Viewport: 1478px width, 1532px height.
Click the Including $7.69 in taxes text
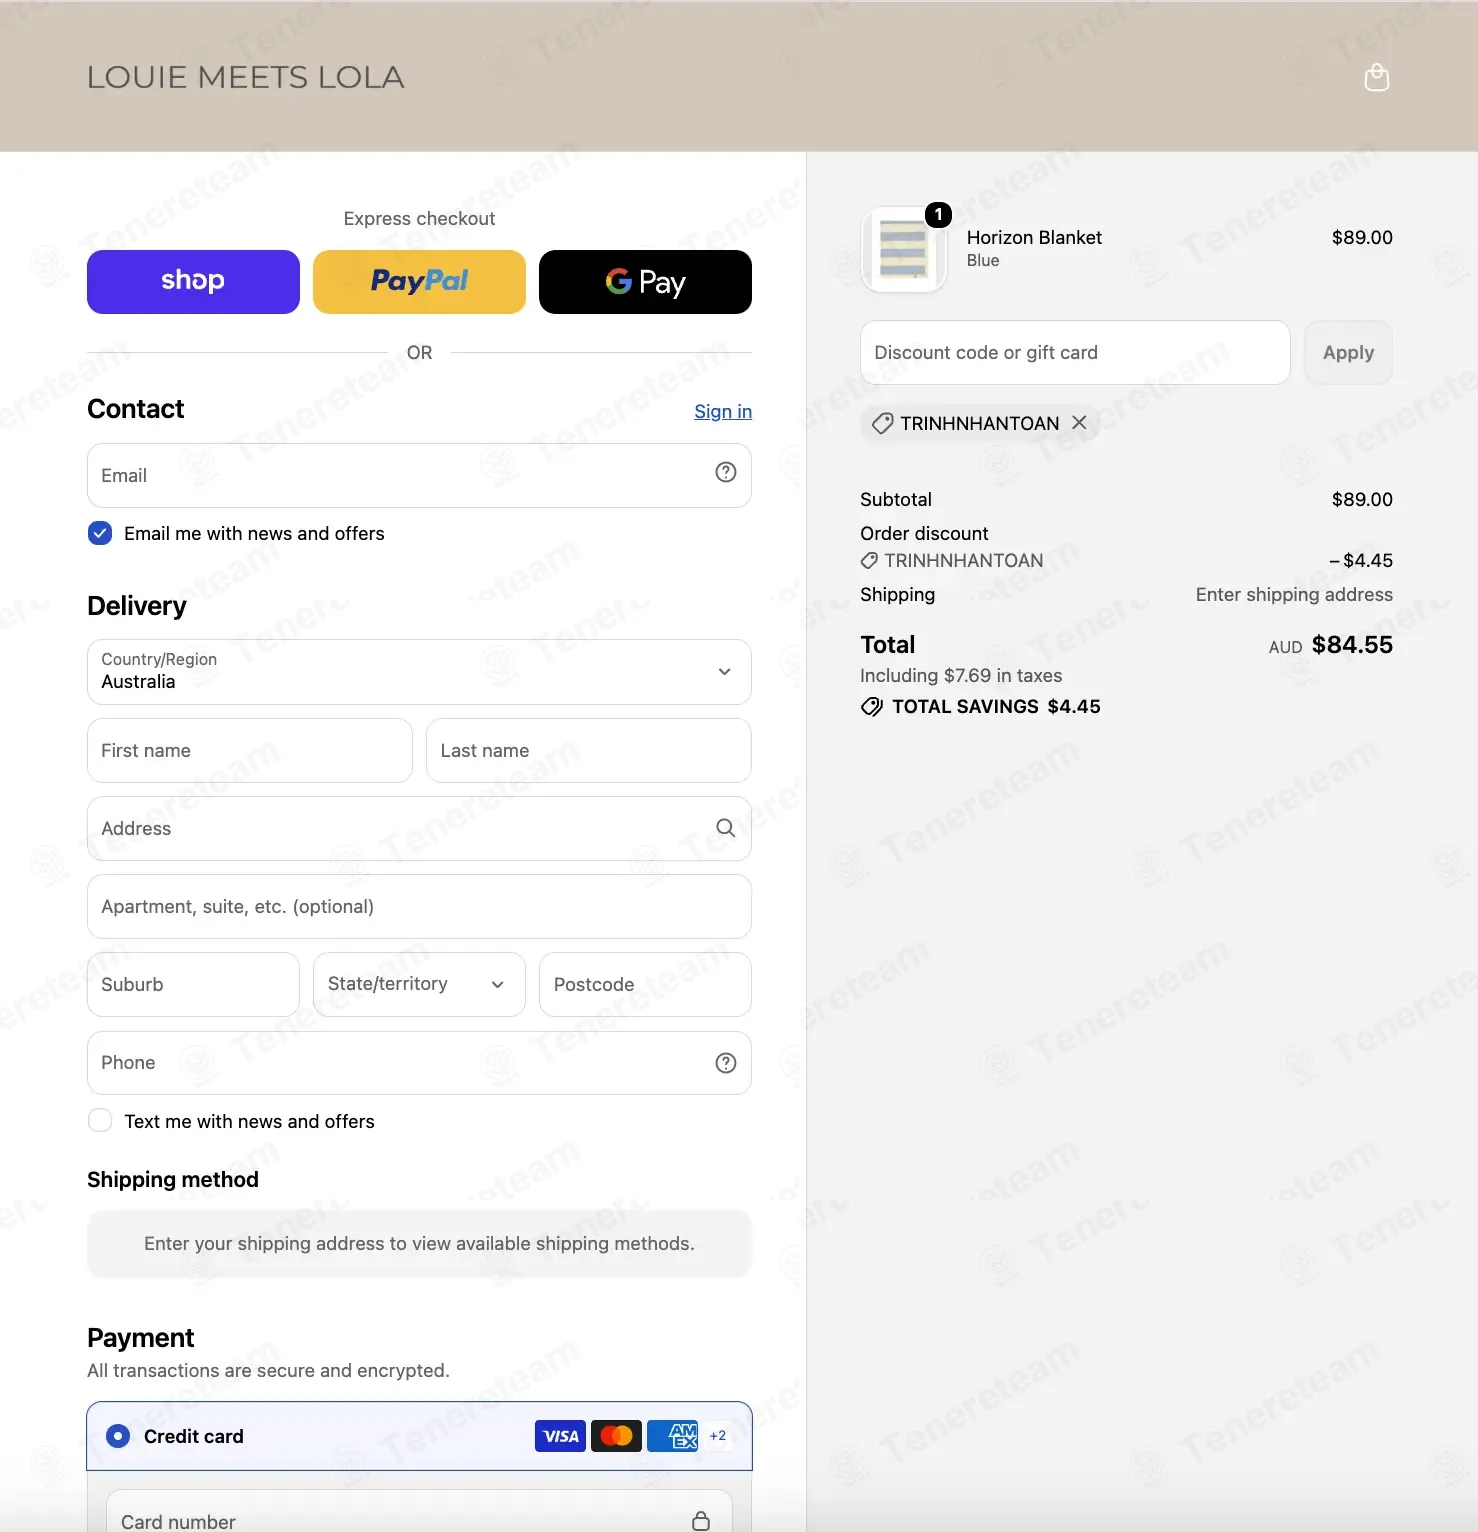coord(961,676)
